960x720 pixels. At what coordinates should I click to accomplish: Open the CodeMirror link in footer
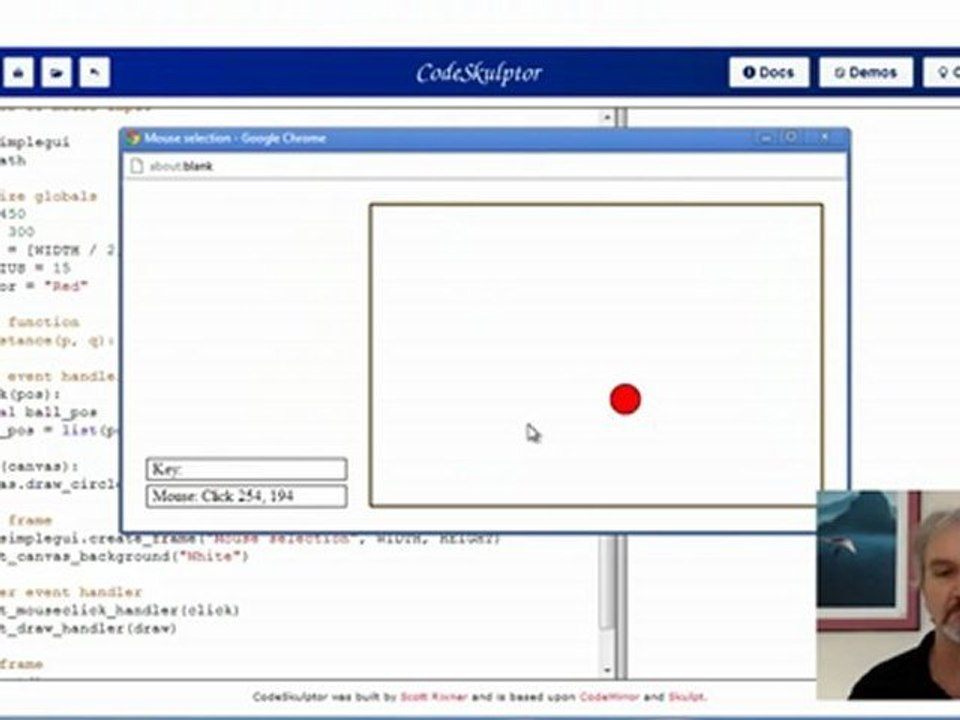609,697
